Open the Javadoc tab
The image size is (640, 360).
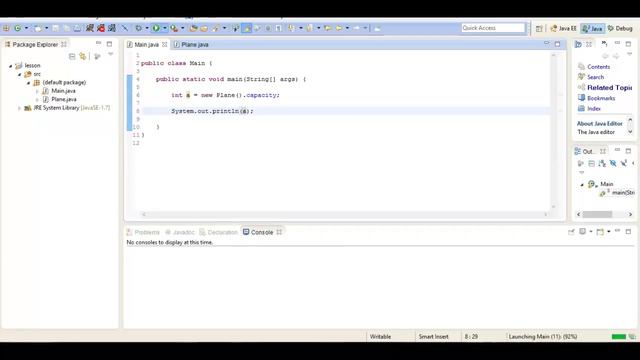[x=180, y=232]
